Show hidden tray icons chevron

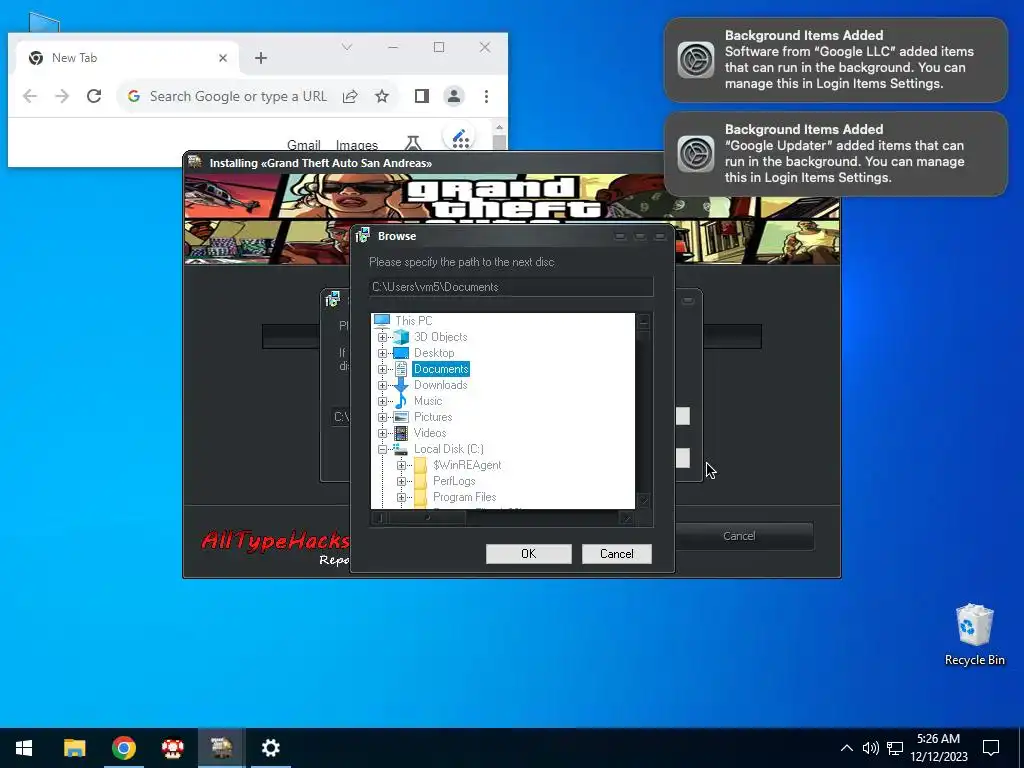click(x=846, y=748)
